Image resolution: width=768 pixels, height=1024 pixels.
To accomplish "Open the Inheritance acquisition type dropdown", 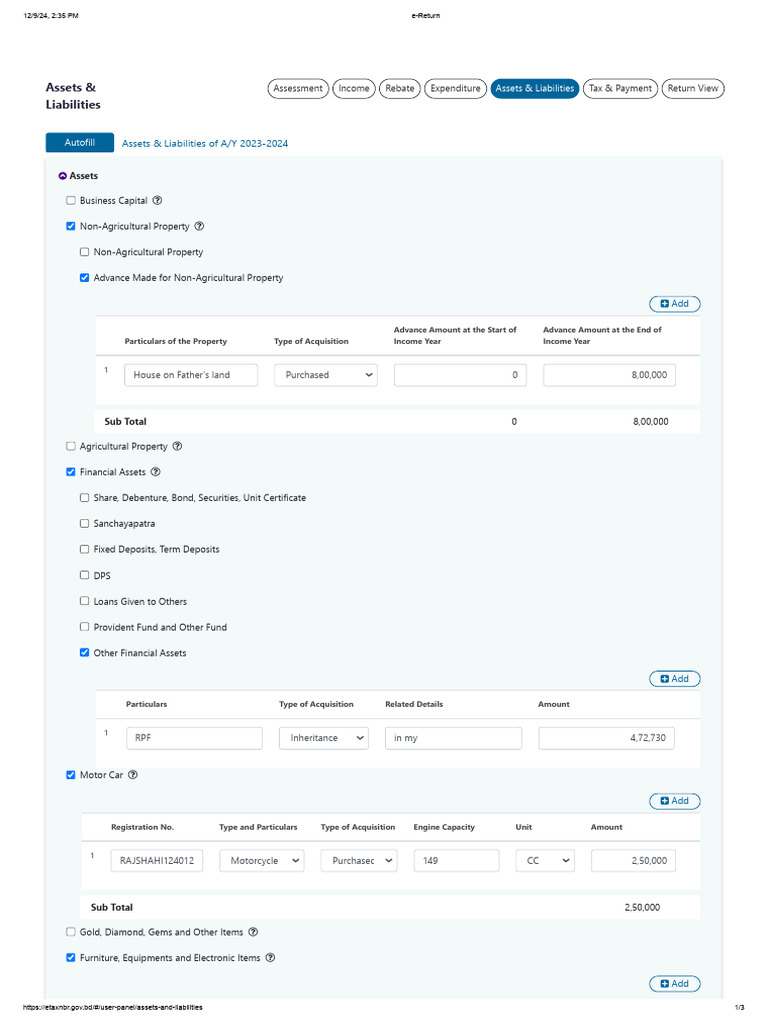I will (324, 738).
